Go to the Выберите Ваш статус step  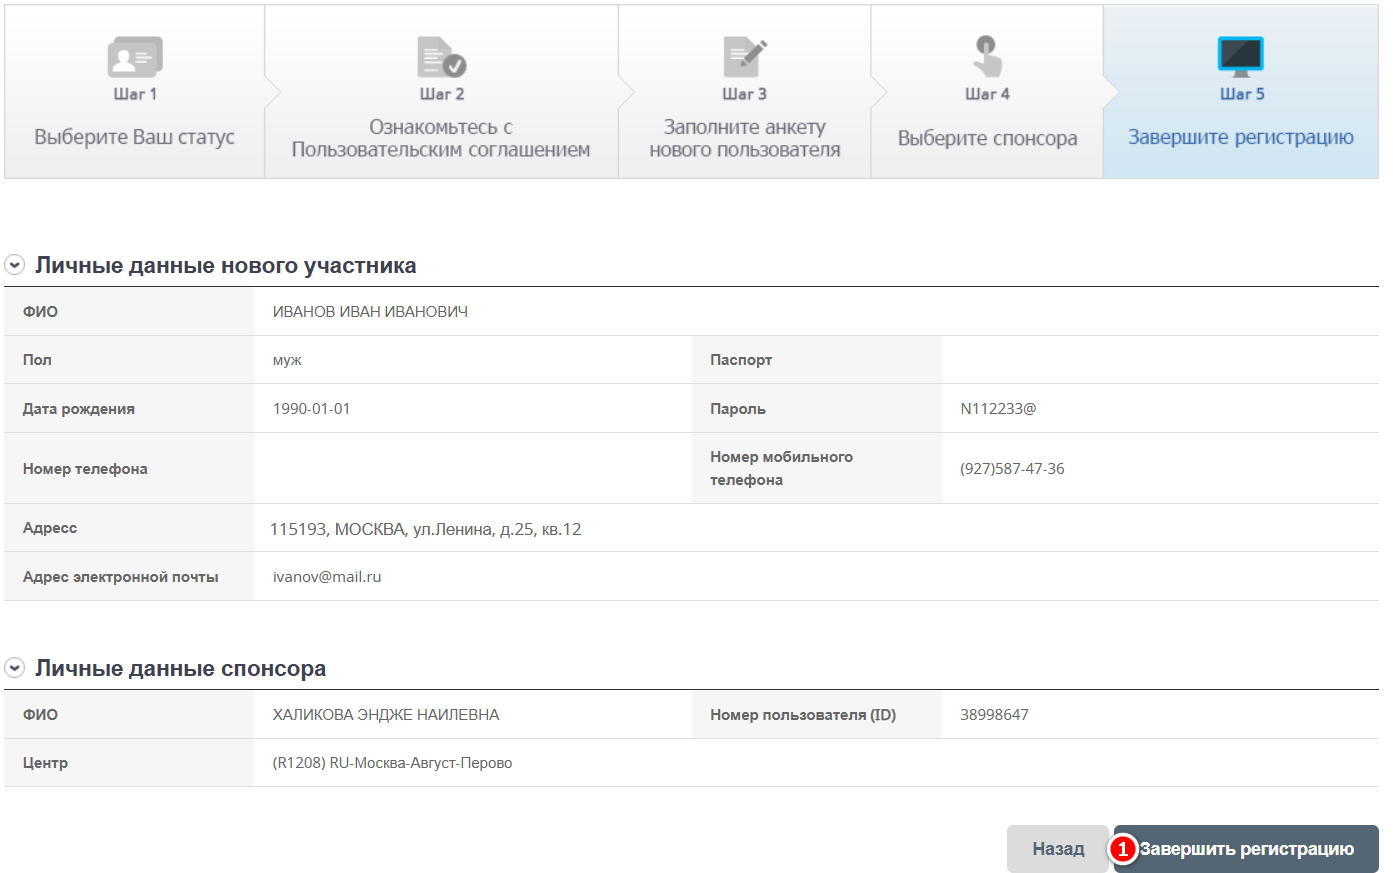(134, 137)
